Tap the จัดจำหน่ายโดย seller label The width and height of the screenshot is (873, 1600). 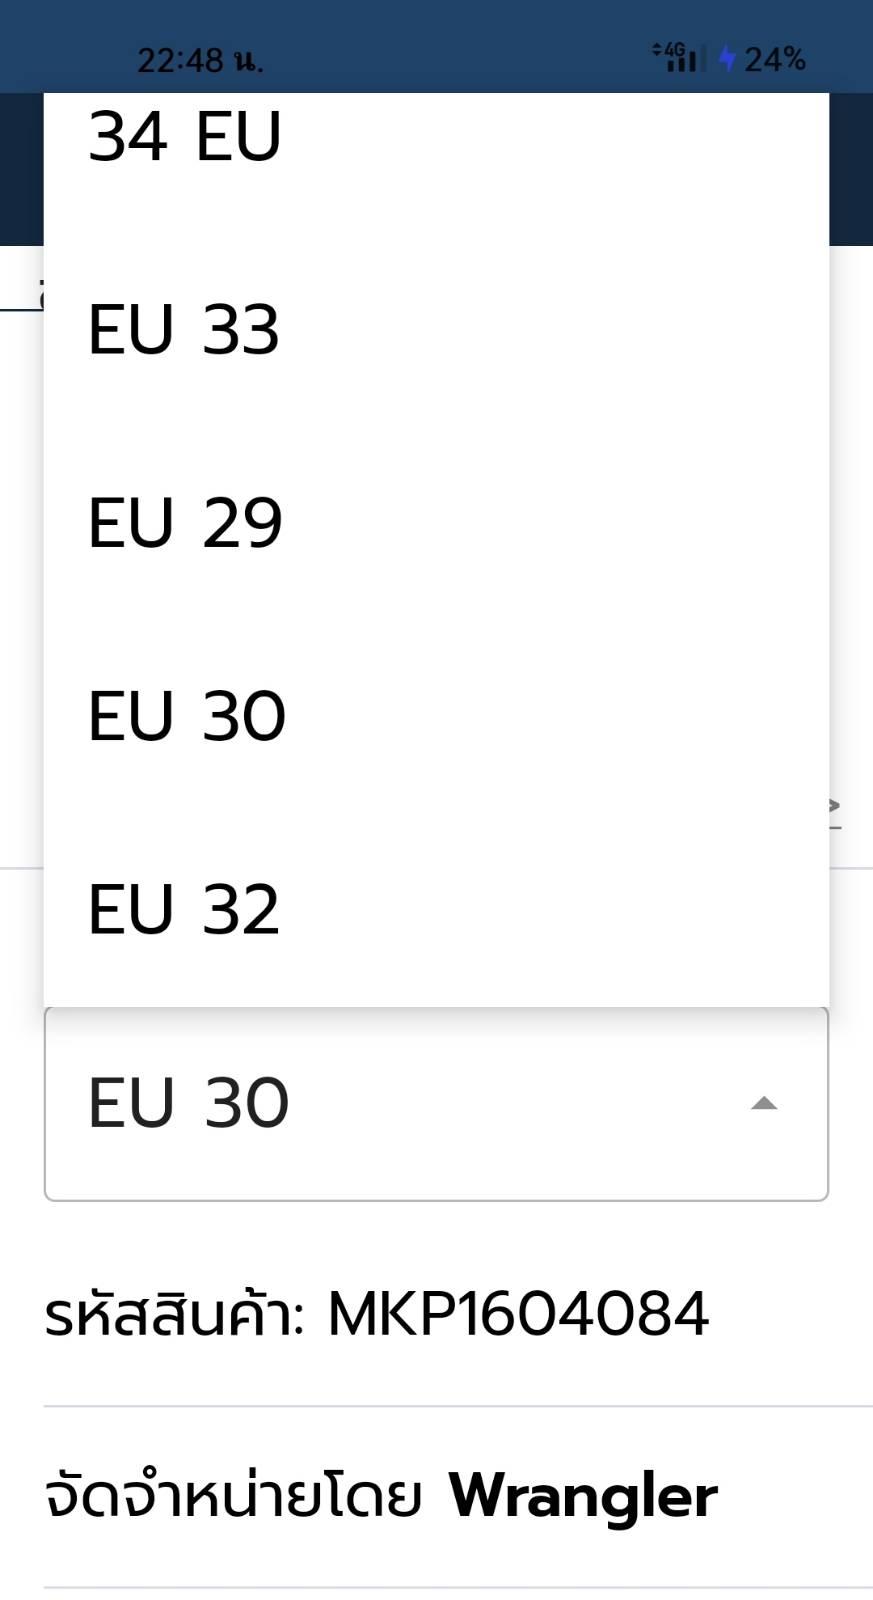(x=233, y=1496)
